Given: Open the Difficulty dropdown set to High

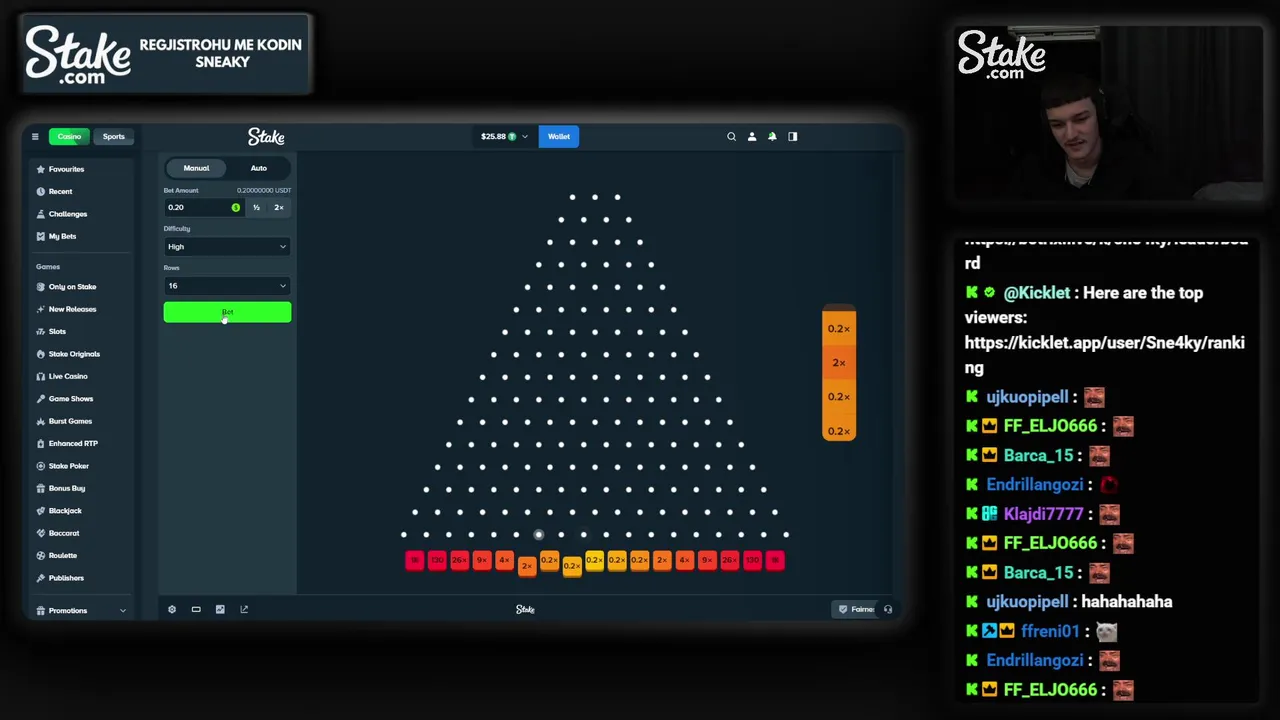Looking at the screenshot, I should coord(227,246).
